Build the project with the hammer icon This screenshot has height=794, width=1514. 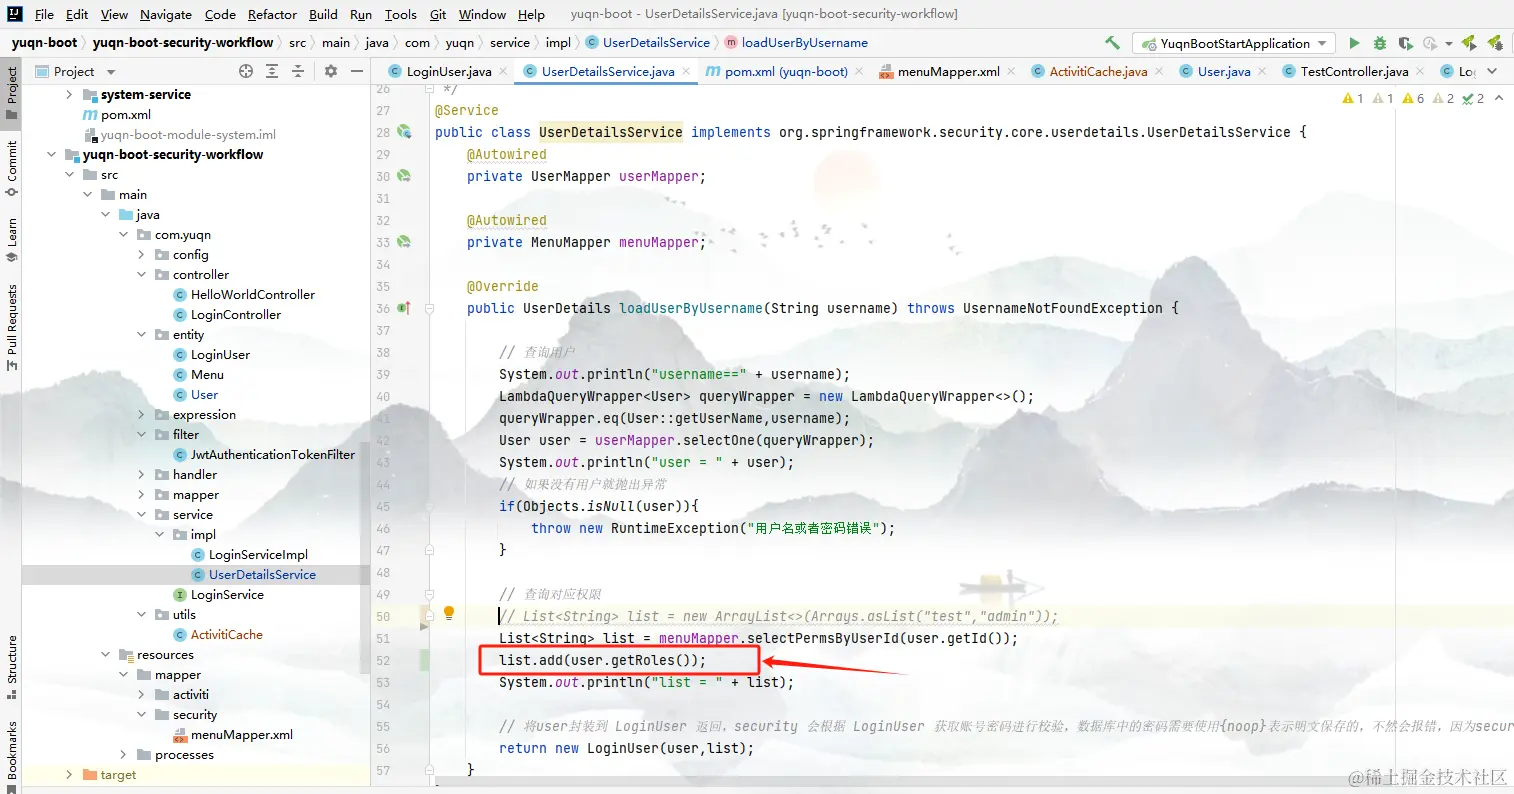[1112, 43]
